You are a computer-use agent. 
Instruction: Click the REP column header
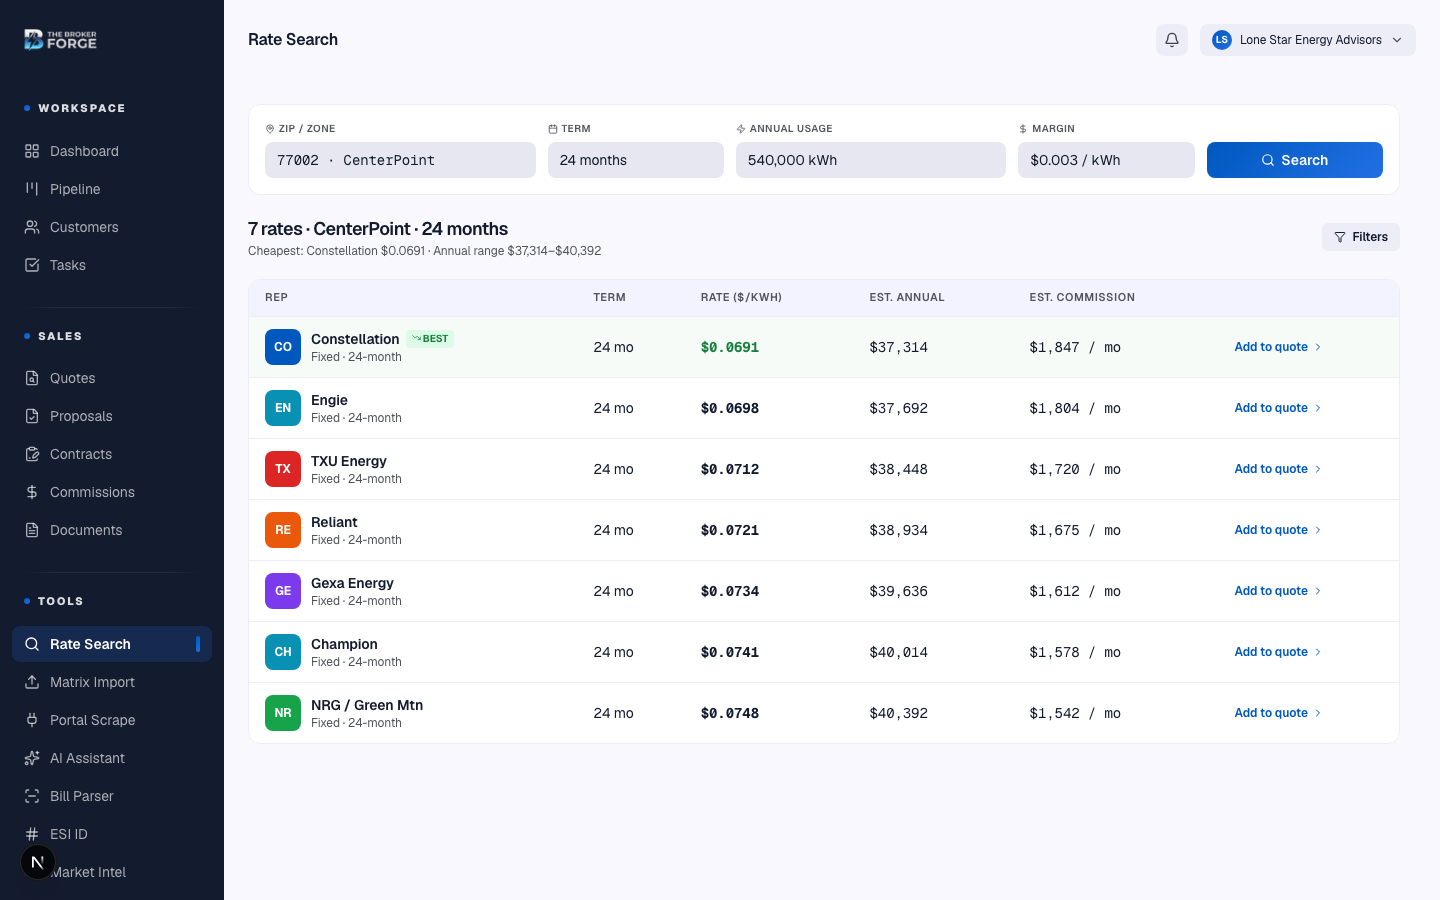(x=276, y=298)
